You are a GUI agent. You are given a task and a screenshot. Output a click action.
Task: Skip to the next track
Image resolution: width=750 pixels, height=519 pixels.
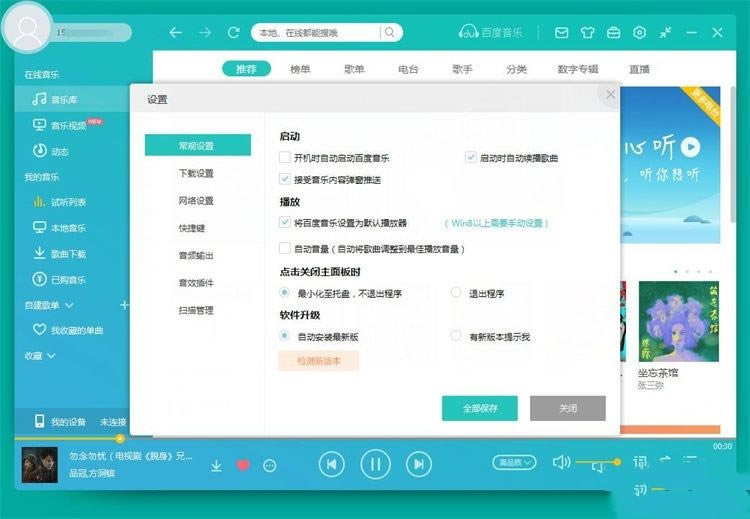[x=419, y=463]
